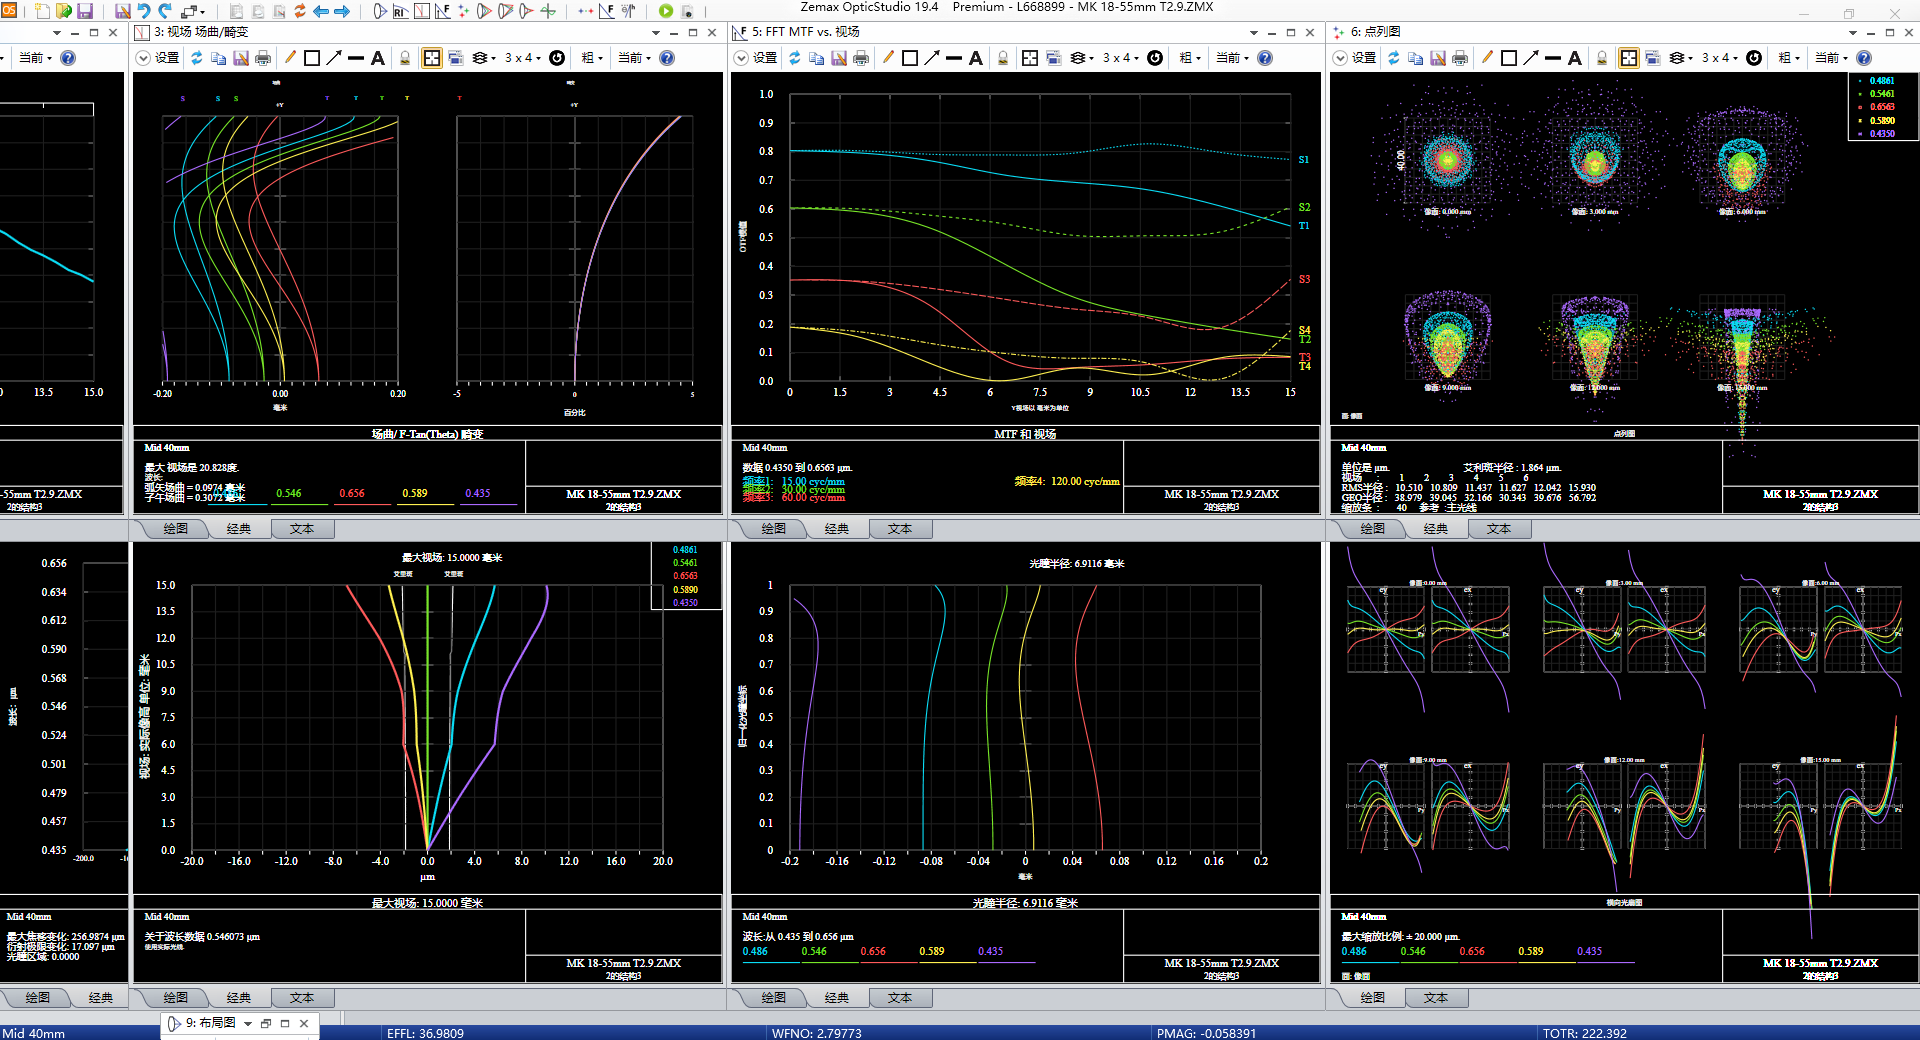Image resolution: width=1920 pixels, height=1040 pixels.
Task: Toggle the lock icon in 场曲/畸变 window
Action: click(405, 58)
